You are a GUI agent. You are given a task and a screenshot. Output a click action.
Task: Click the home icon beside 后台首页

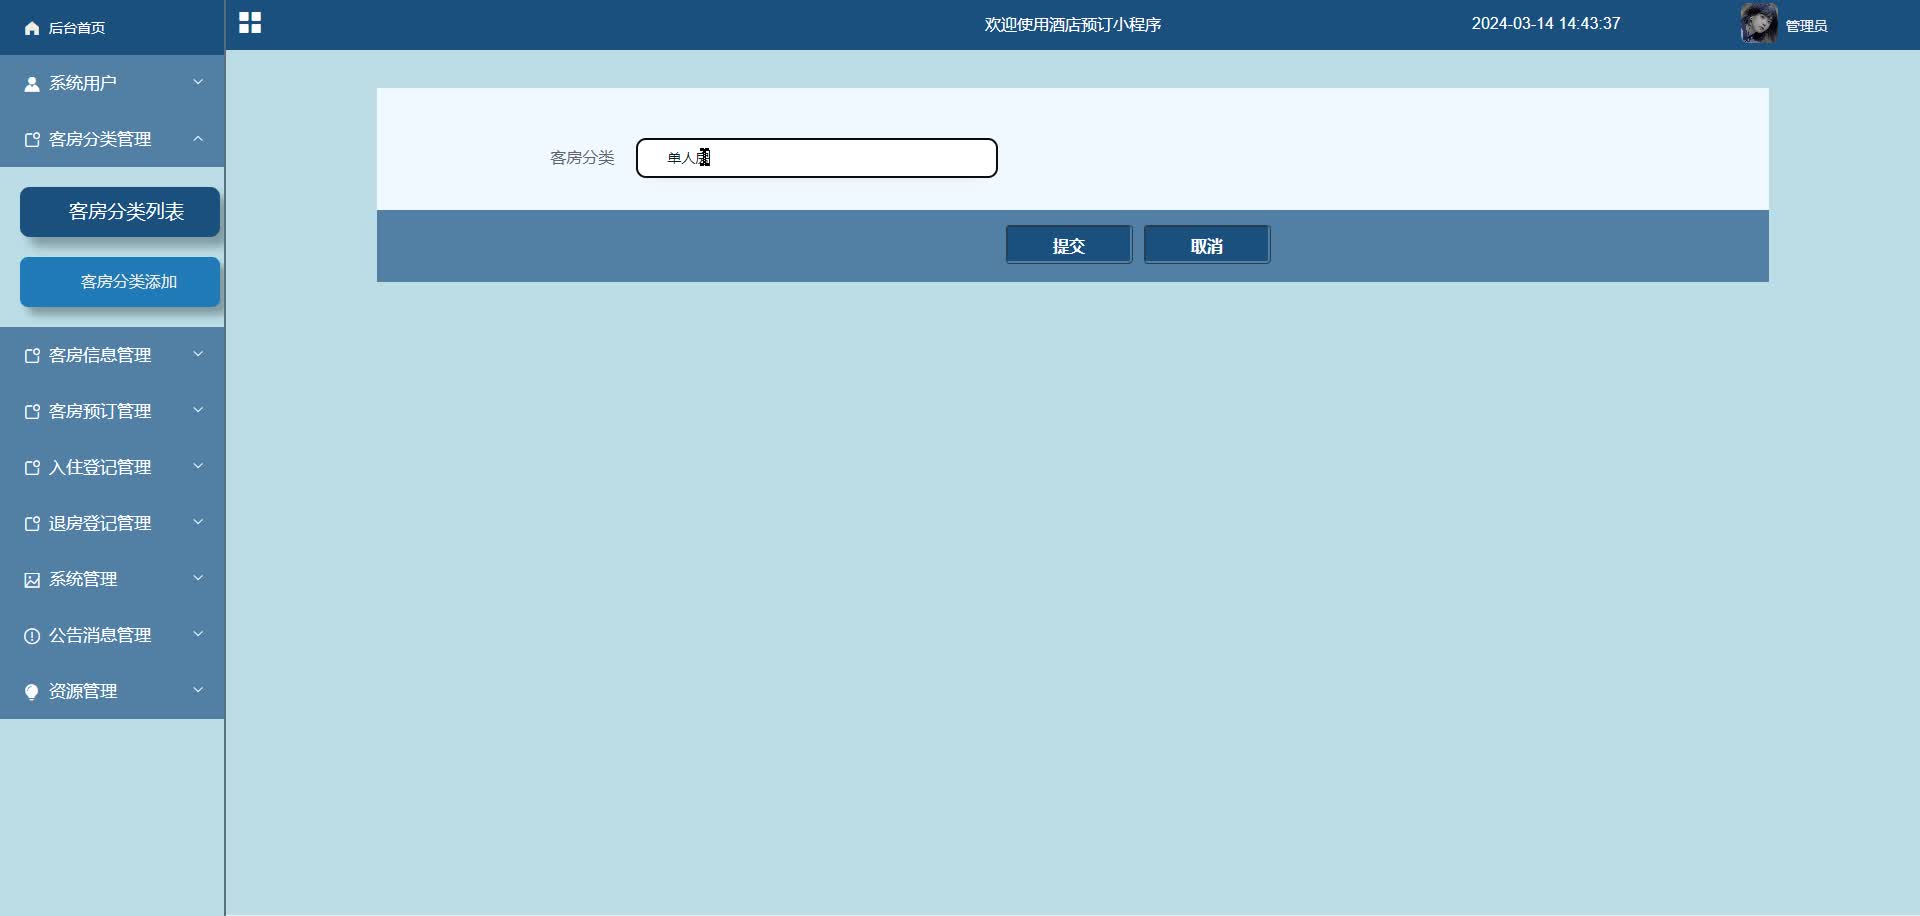pos(32,28)
